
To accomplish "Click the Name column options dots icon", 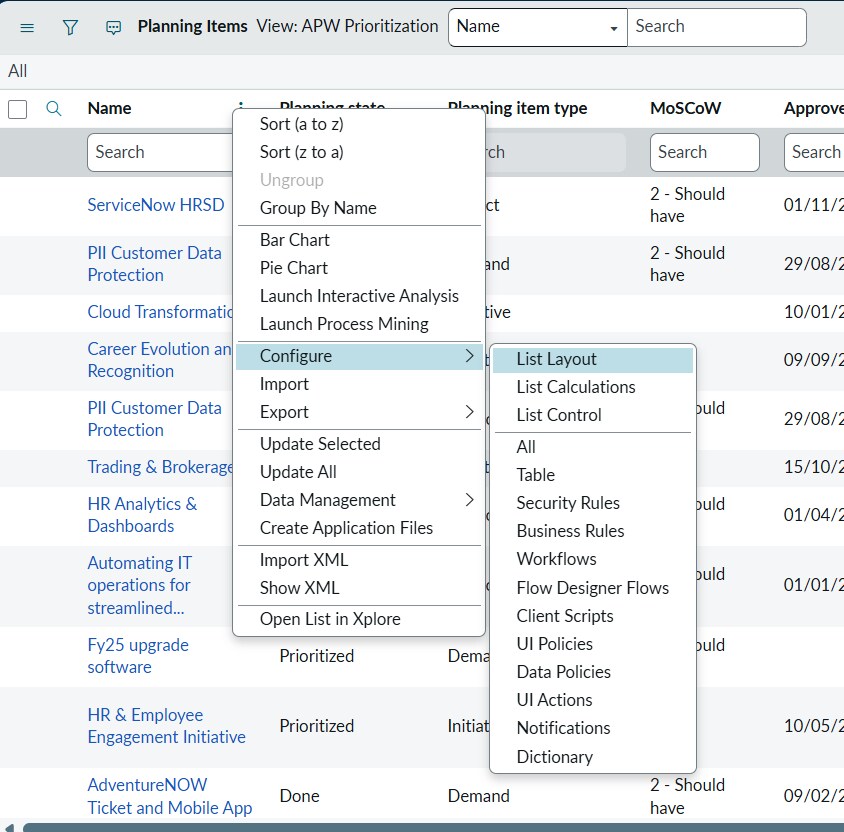I will tap(241, 106).
